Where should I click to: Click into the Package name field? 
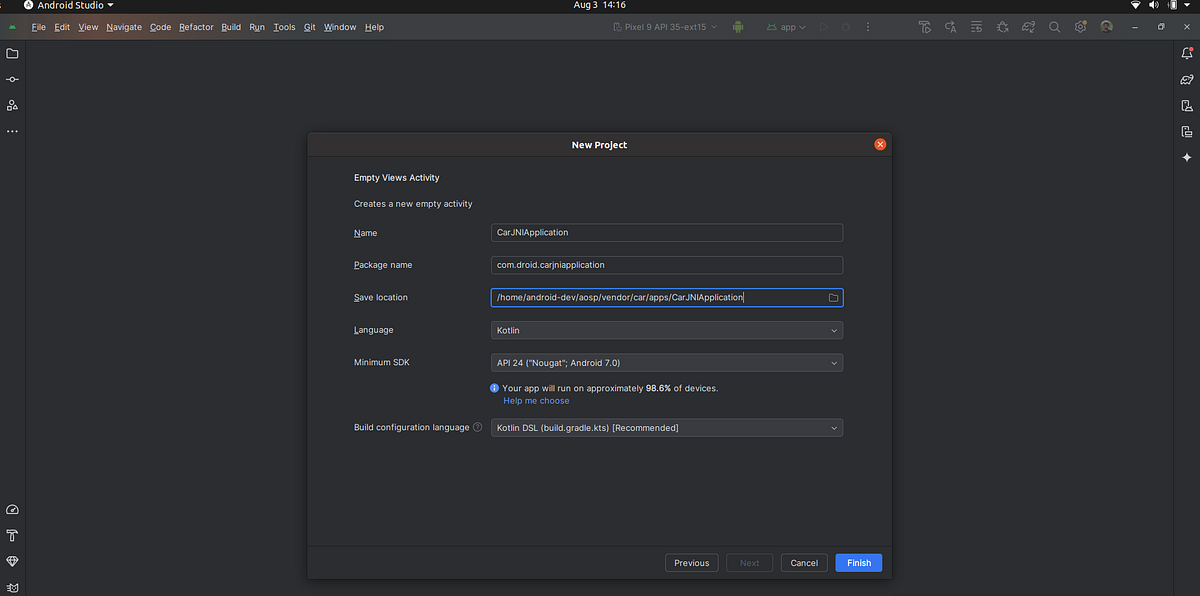point(667,265)
